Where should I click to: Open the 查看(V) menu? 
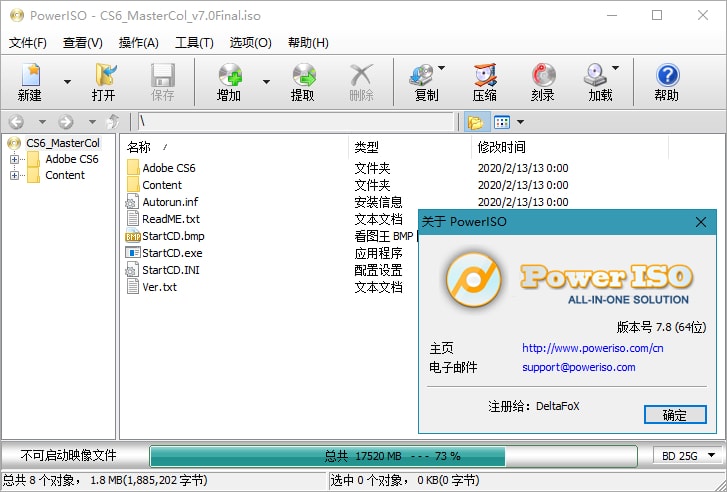[83, 43]
